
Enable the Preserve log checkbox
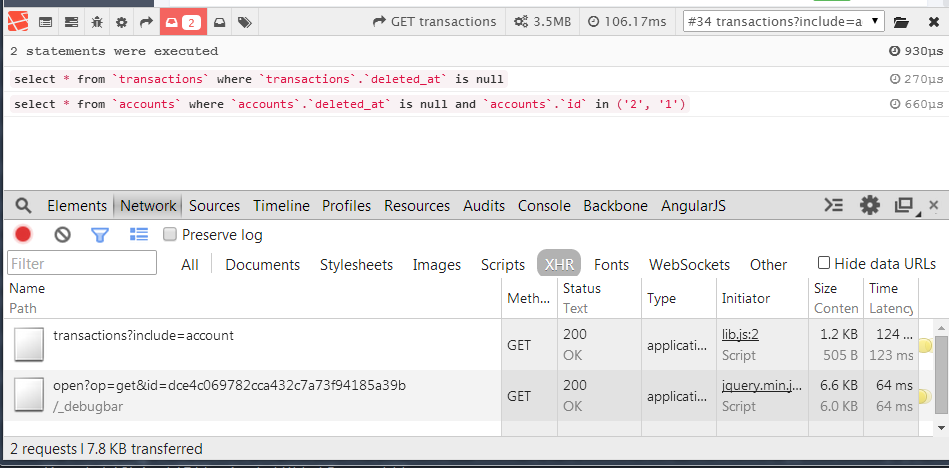coord(170,234)
